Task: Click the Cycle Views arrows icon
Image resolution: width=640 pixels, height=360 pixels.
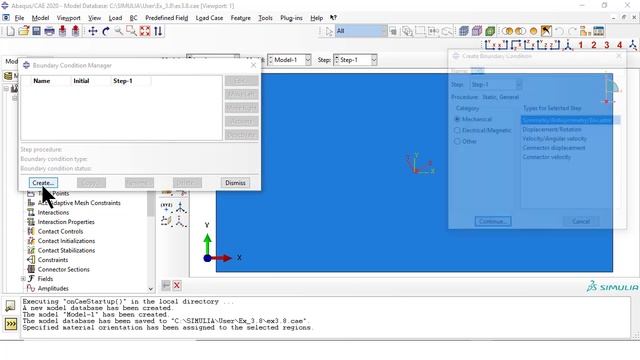Action: [158, 31]
